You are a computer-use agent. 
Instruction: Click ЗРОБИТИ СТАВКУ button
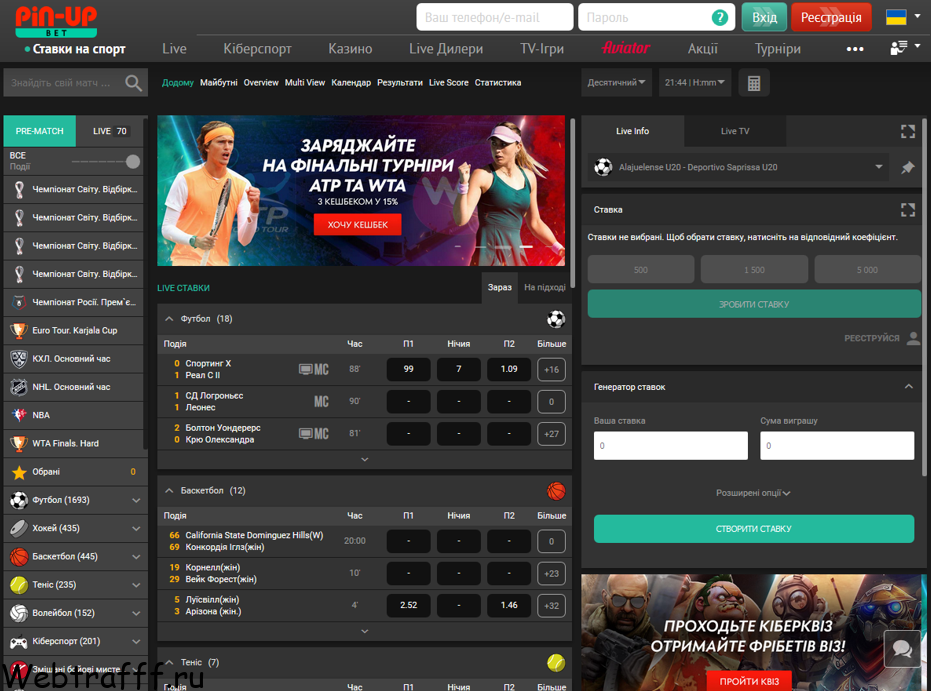(x=754, y=305)
